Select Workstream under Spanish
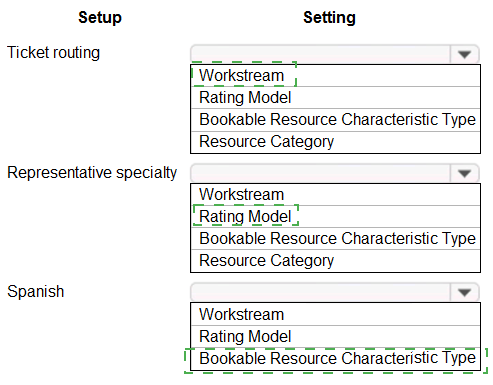The image size is (493, 385). [335, 314]
